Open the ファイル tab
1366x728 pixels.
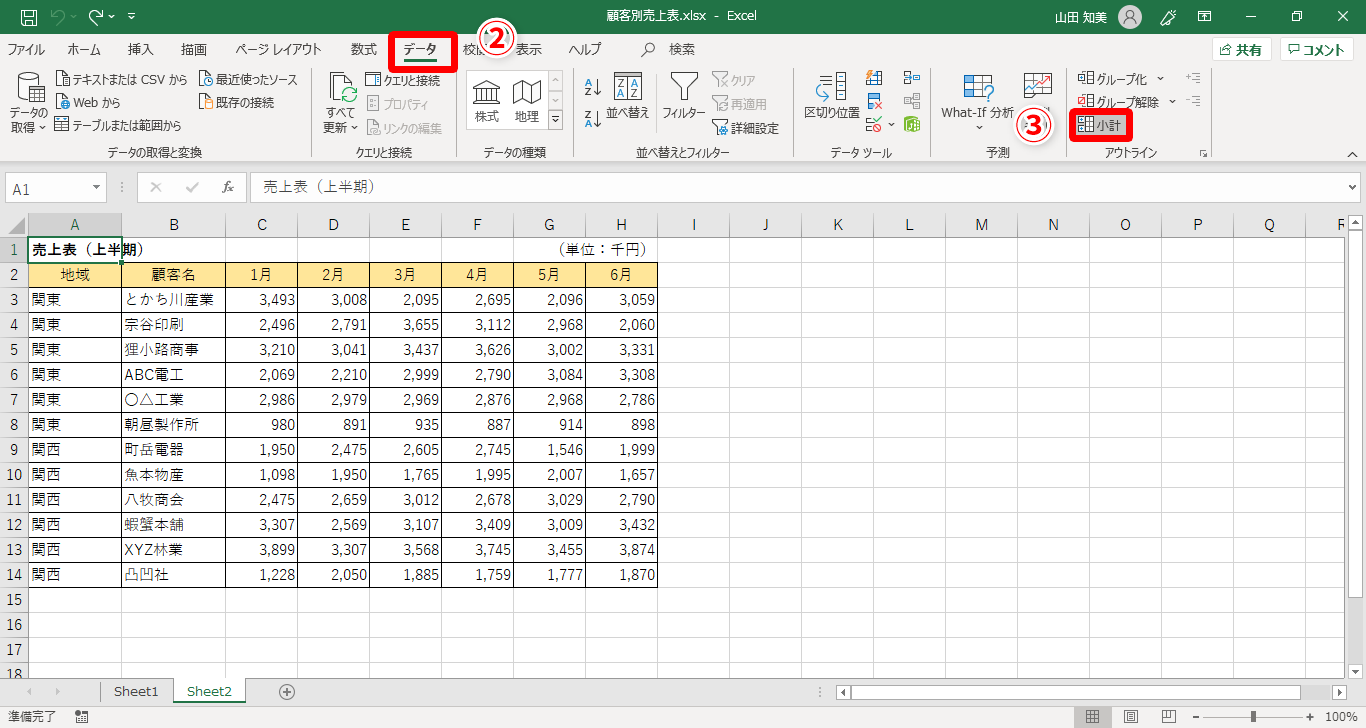tap(26, 49)
